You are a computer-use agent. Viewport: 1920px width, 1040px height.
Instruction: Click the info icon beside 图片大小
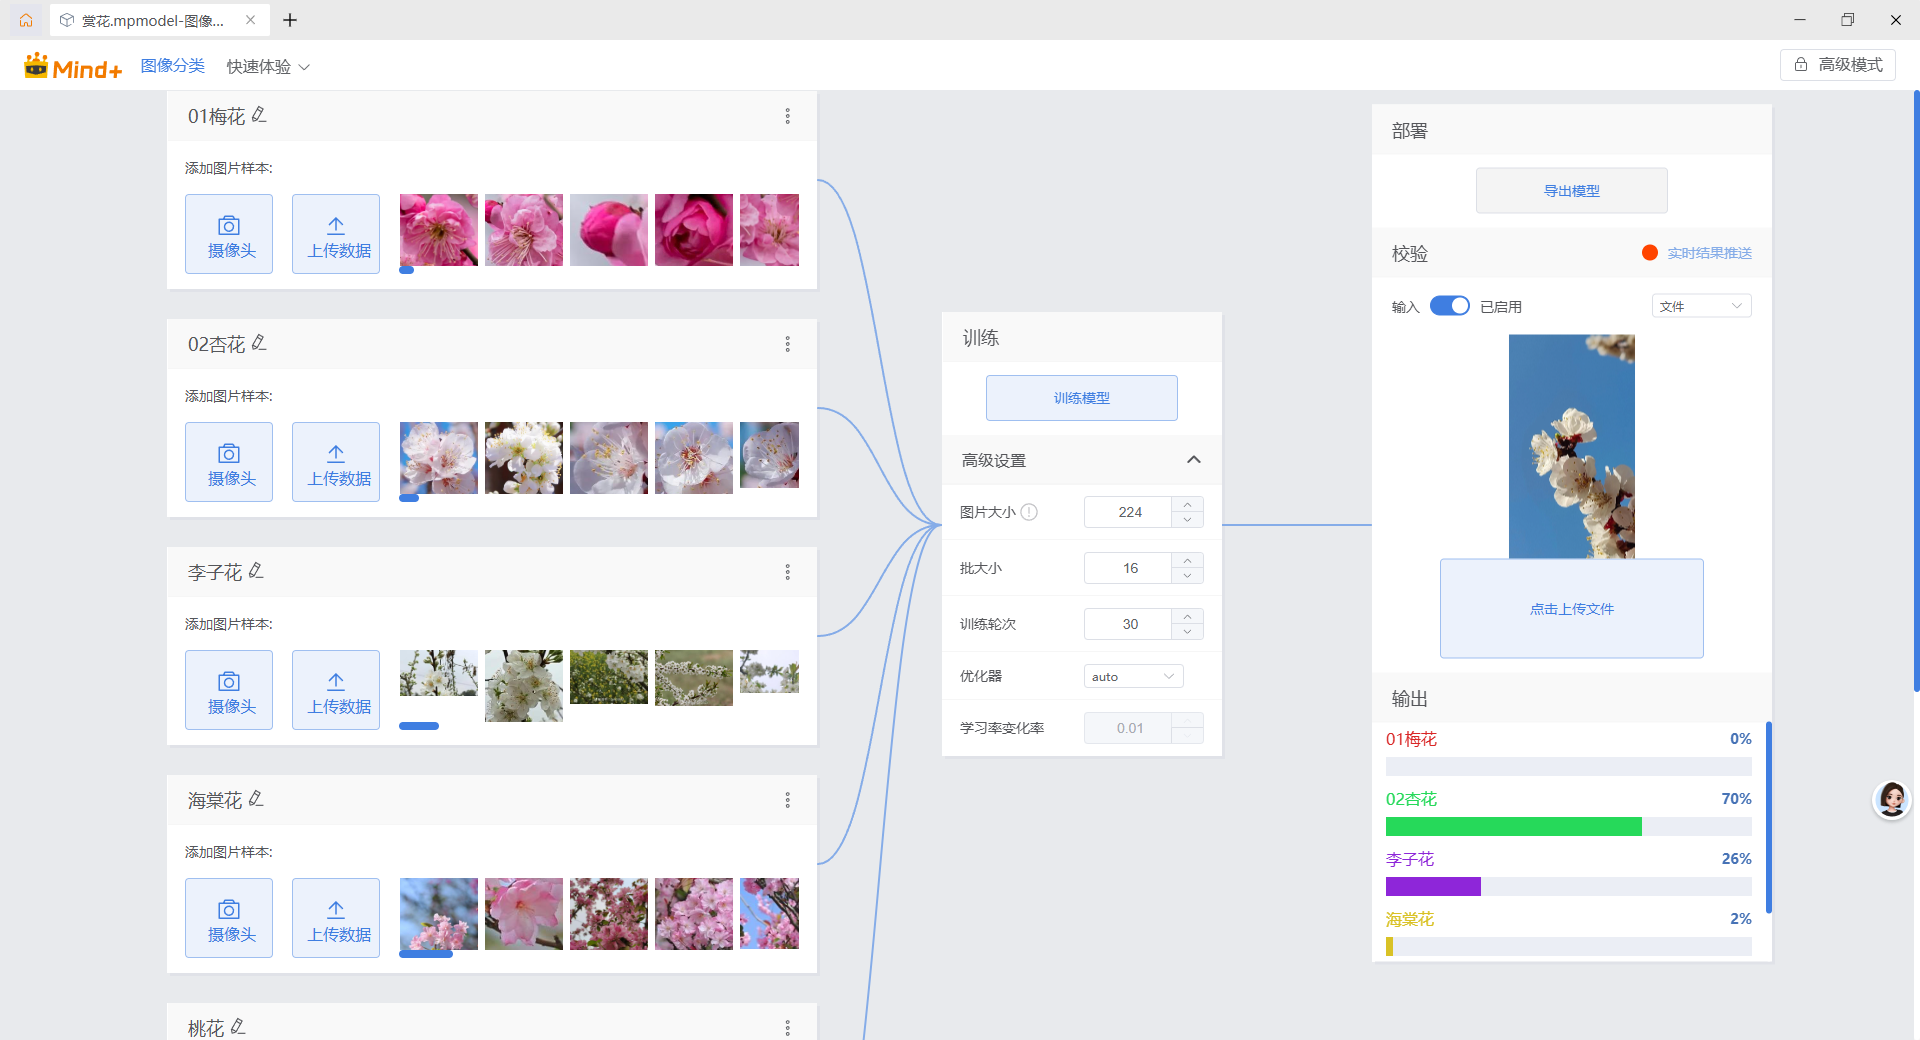(x=1029, y=512)
